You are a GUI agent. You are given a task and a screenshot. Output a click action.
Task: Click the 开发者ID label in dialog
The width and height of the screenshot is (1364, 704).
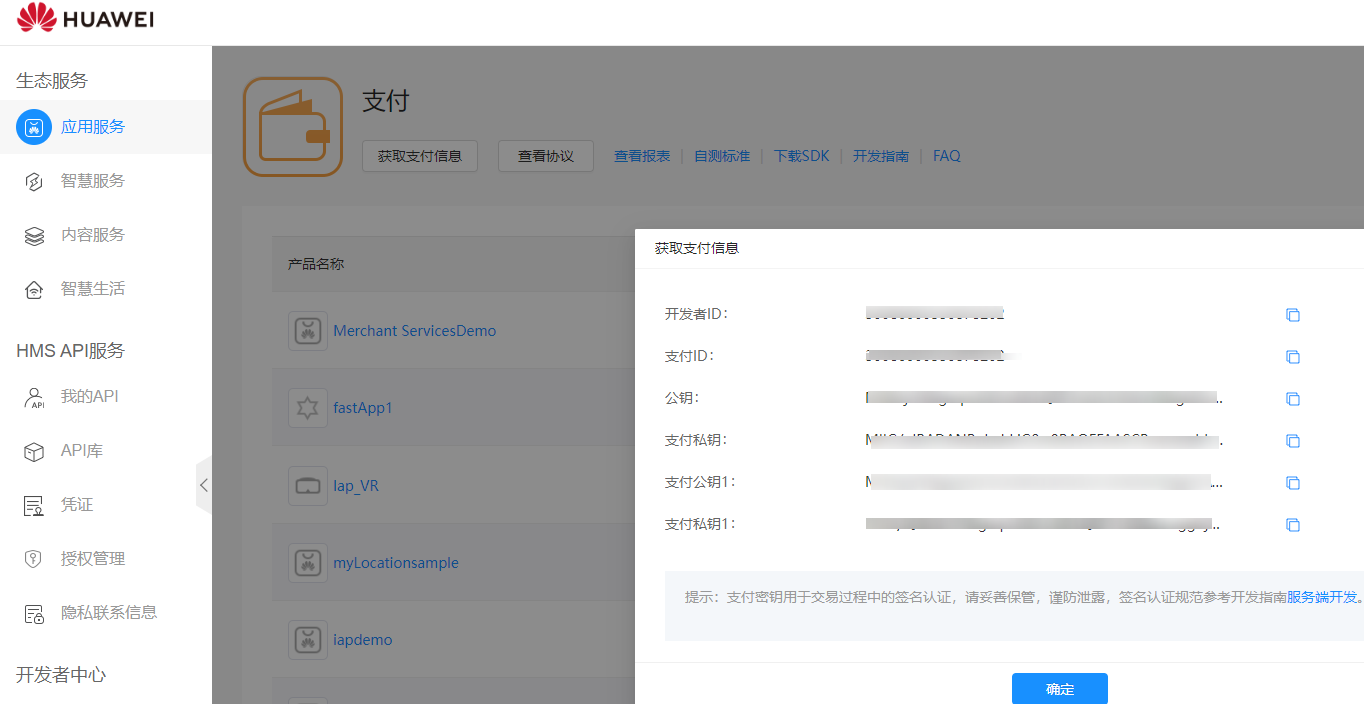coord(697,314)
